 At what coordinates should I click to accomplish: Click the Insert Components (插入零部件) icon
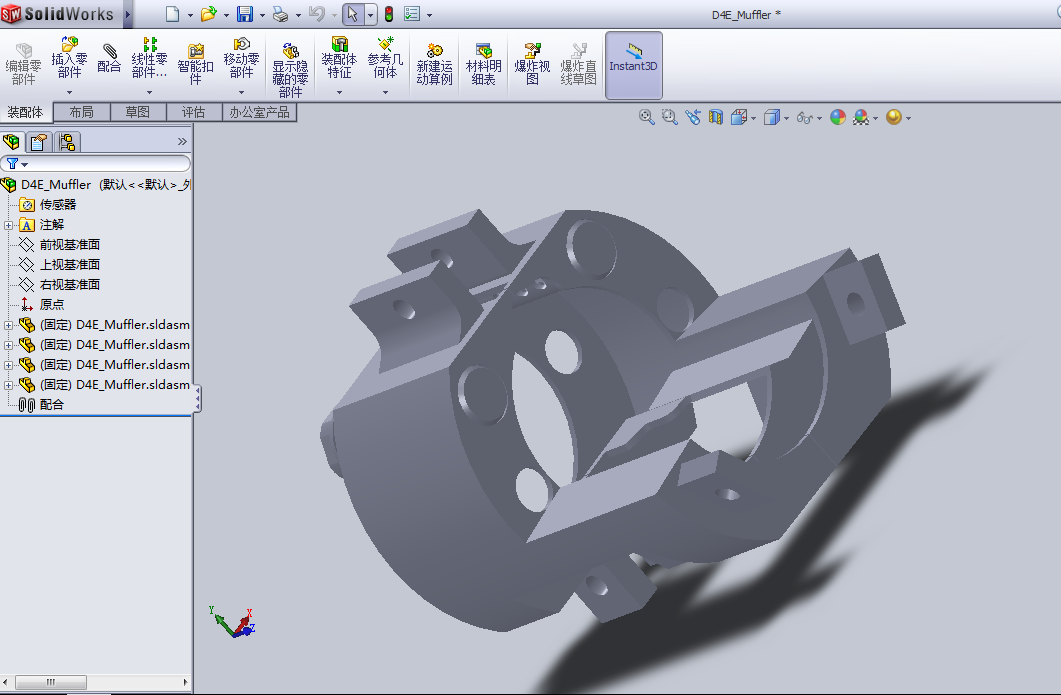[69, 46]
